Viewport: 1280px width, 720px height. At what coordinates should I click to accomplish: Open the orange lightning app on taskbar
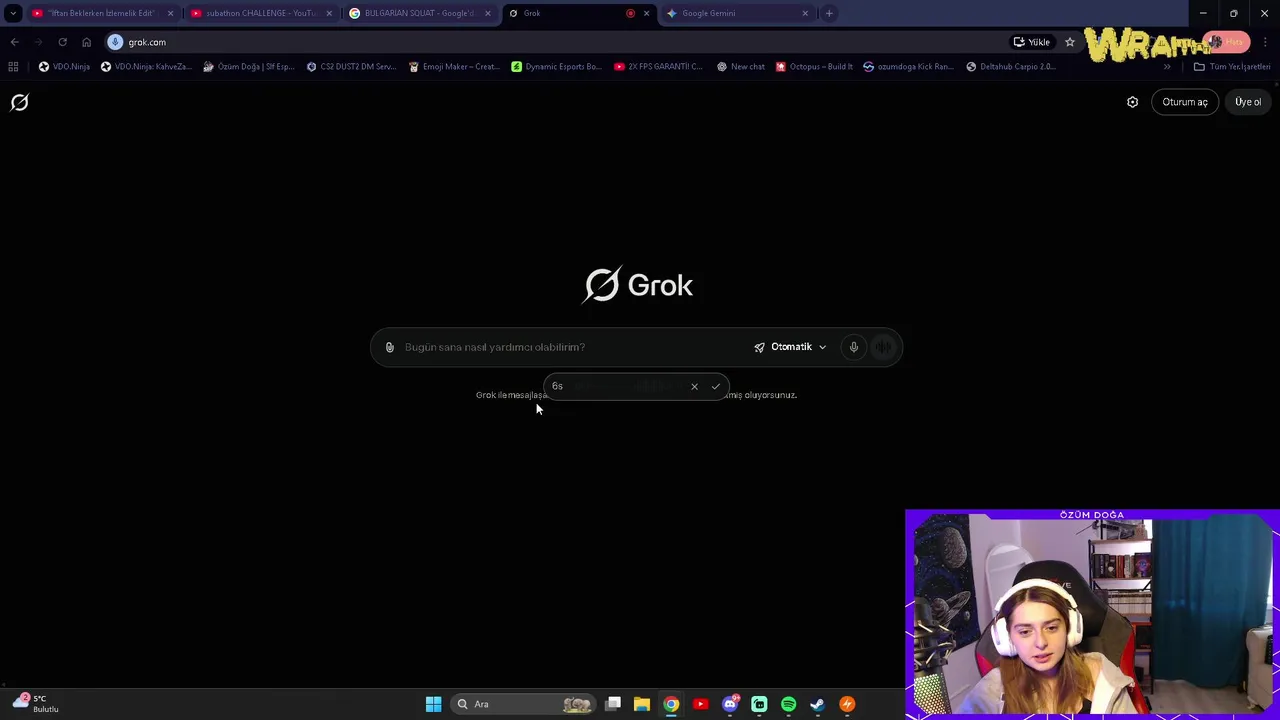point(847,704)
